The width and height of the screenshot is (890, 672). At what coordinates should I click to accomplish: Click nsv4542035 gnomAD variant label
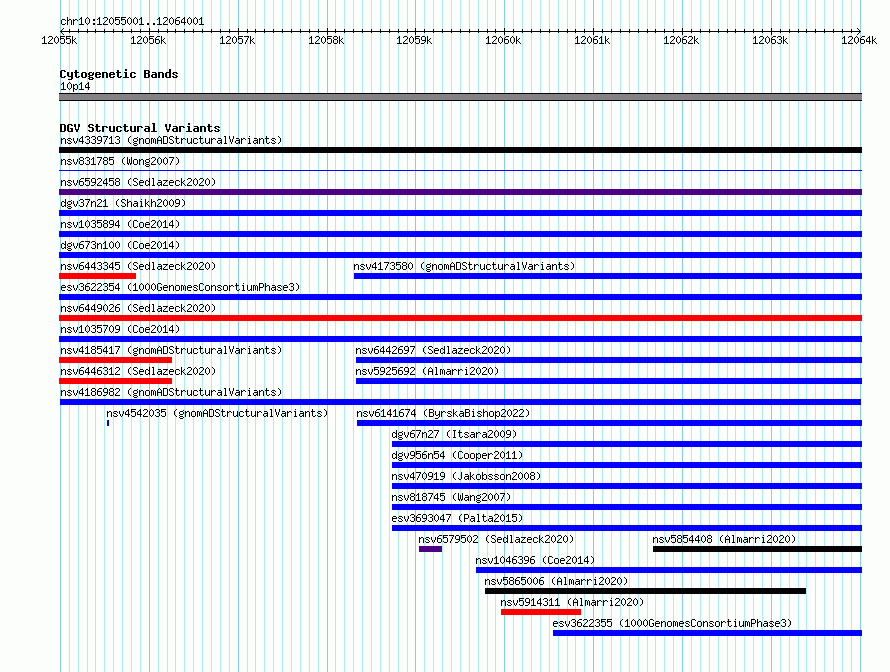[x=217, y=413]
